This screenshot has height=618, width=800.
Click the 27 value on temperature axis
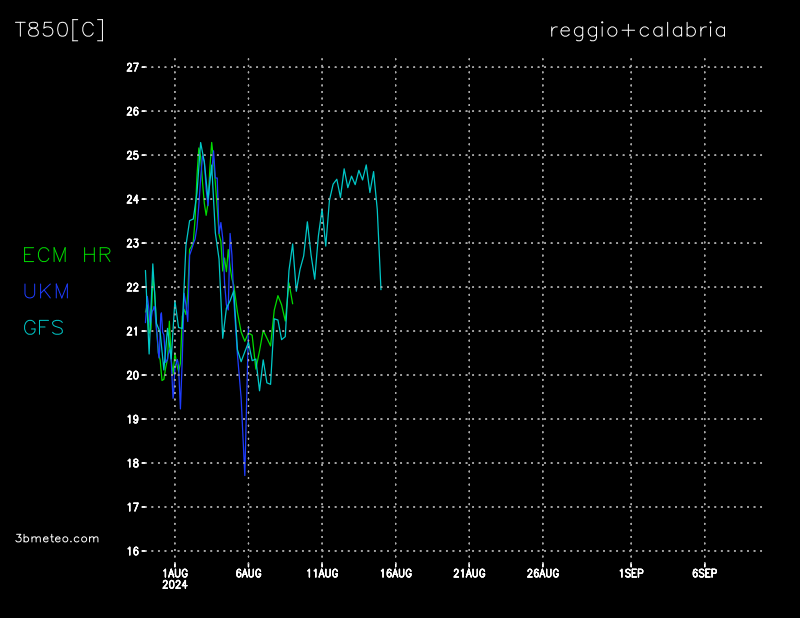coord(132,68)
